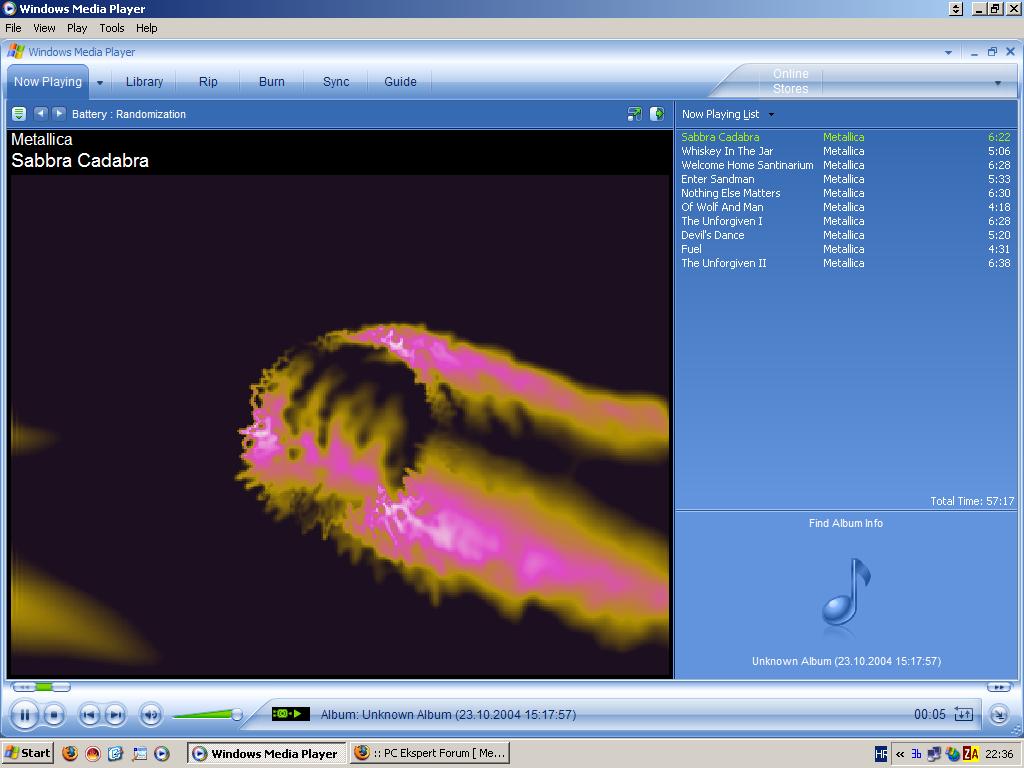Click the Find Album Info link
This screenshot has height=768, width=1024.
(845, 523)
